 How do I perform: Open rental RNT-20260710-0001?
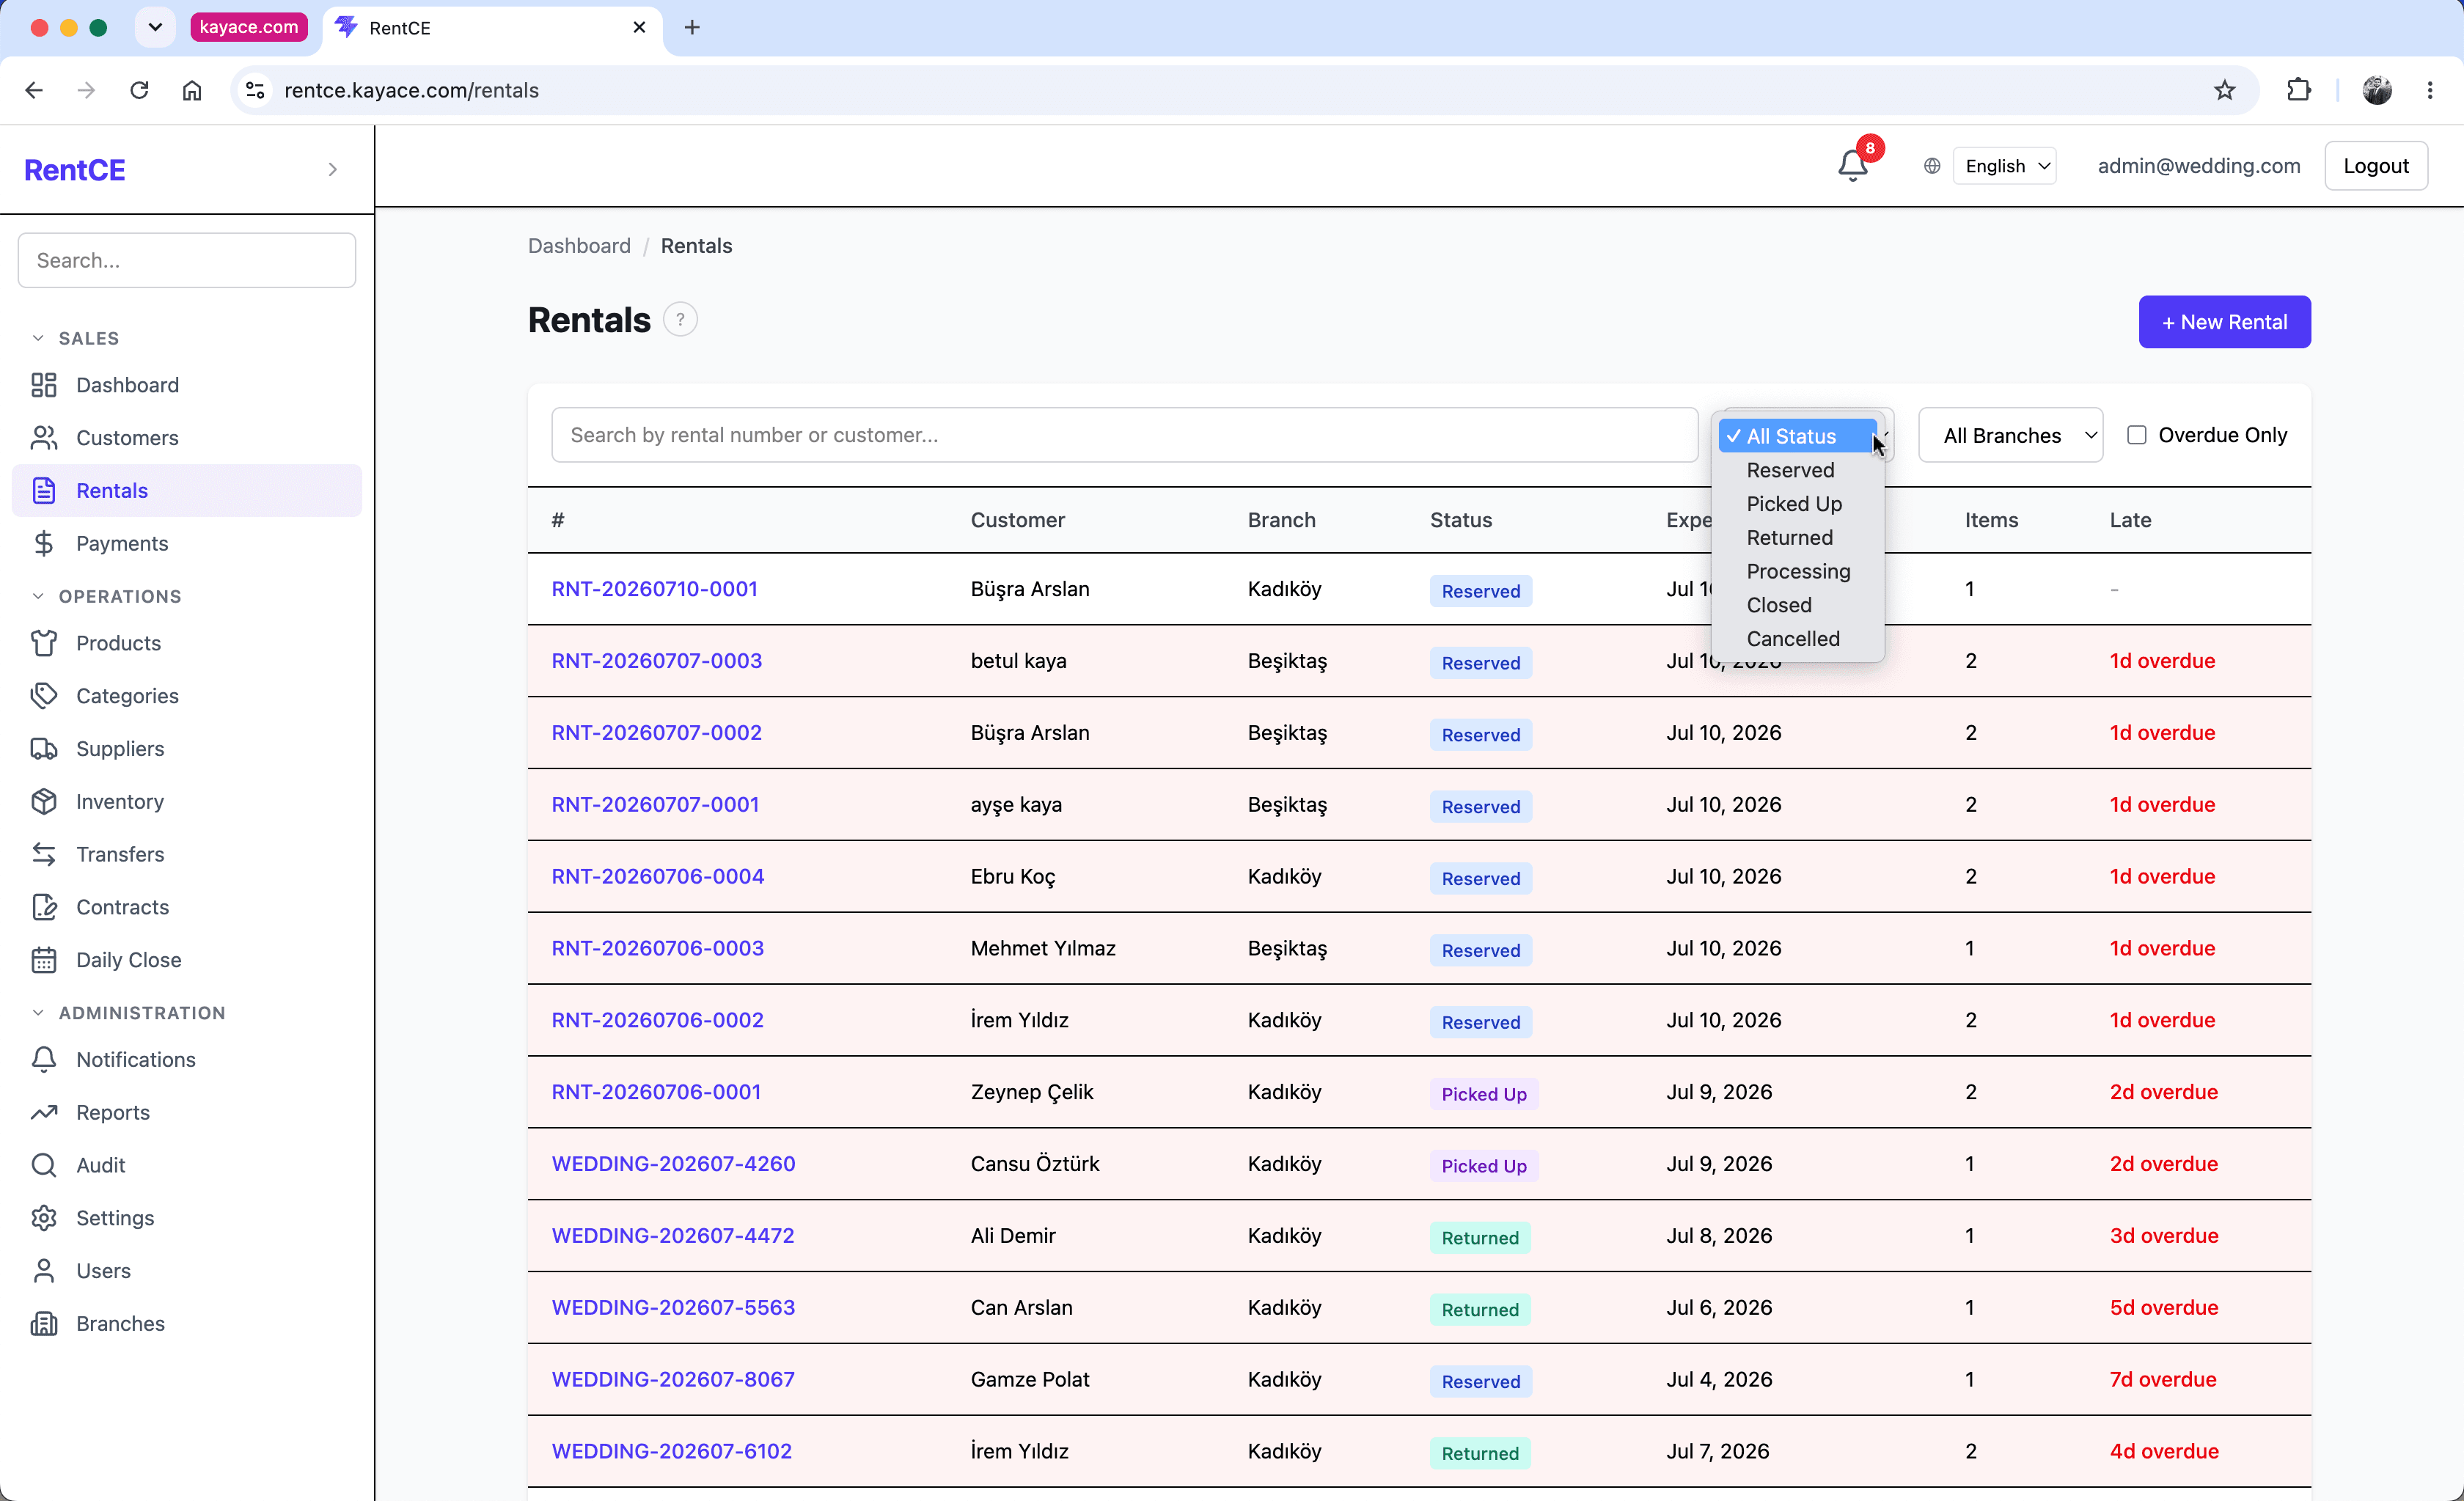tap(654, 589)
